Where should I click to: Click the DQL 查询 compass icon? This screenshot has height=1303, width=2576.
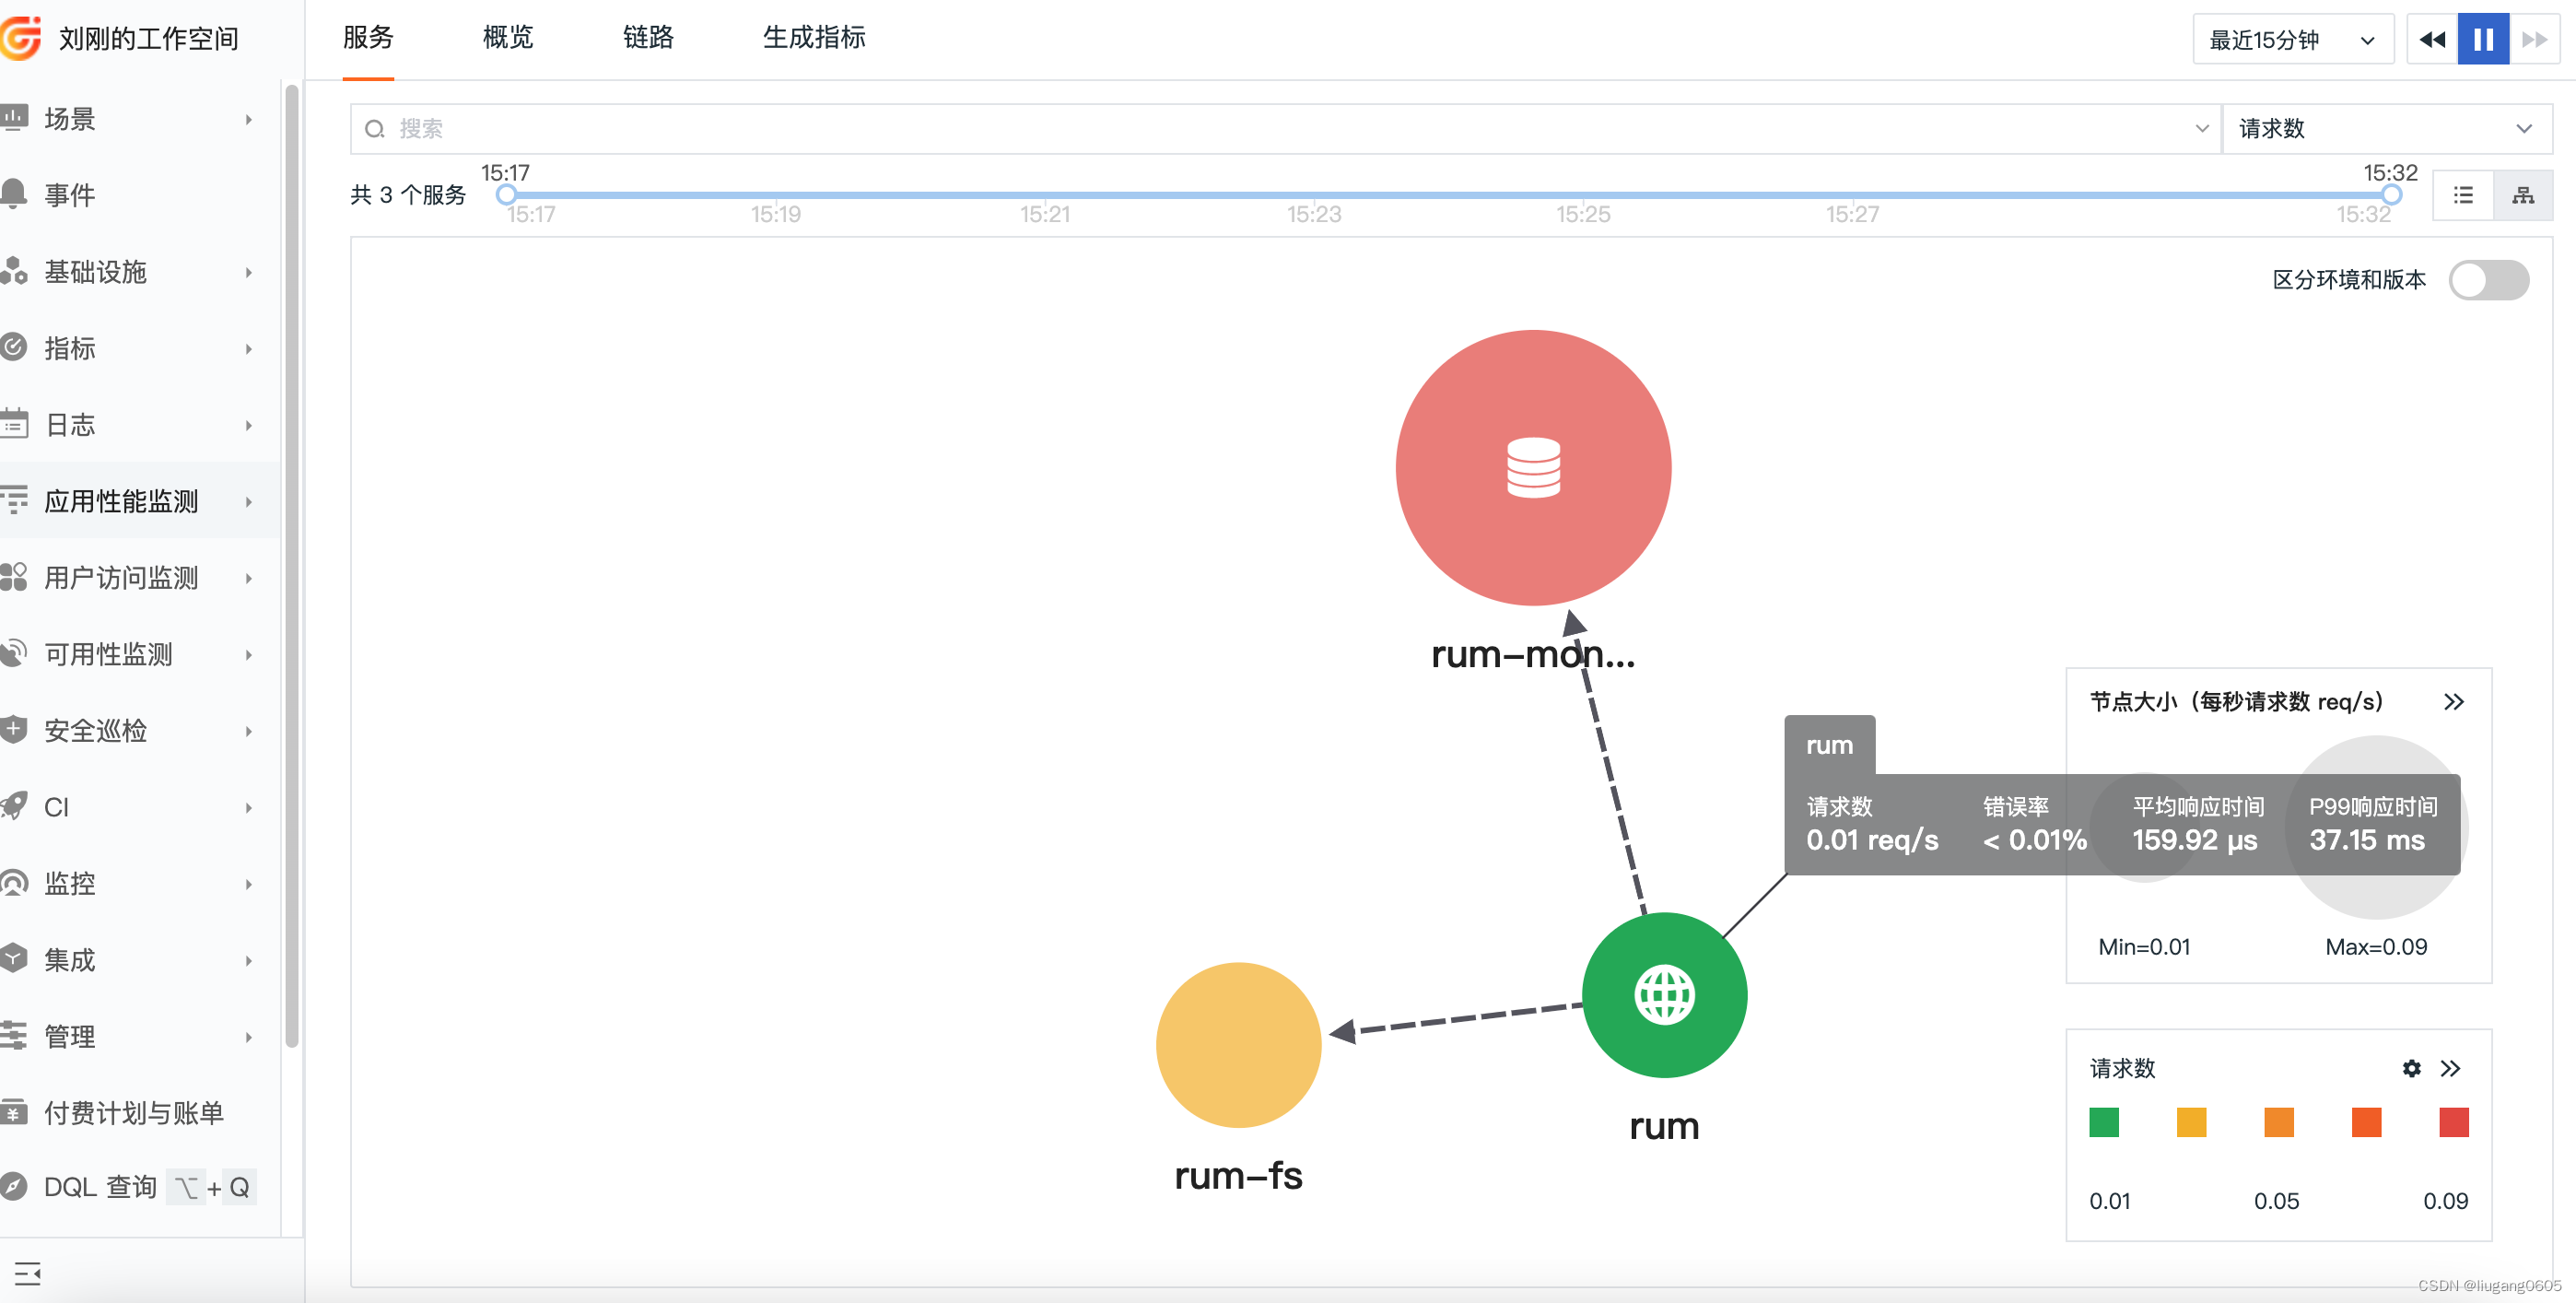[14, 1187]
